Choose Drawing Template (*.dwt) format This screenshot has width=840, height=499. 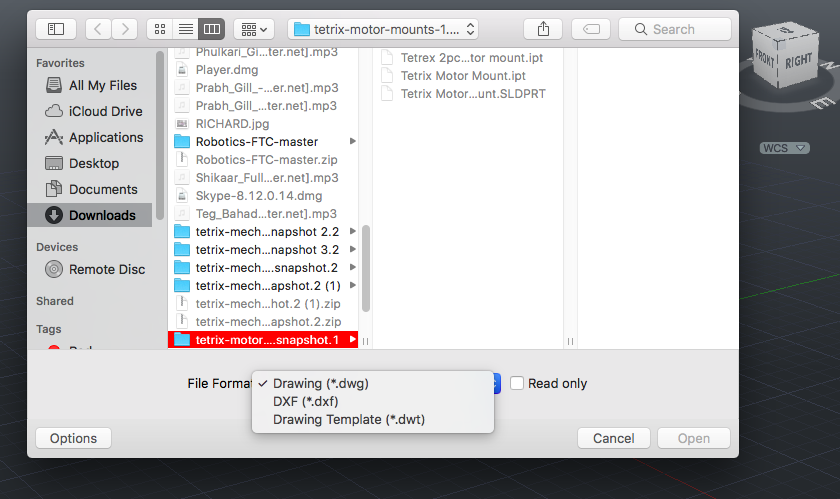pos(373,419)
